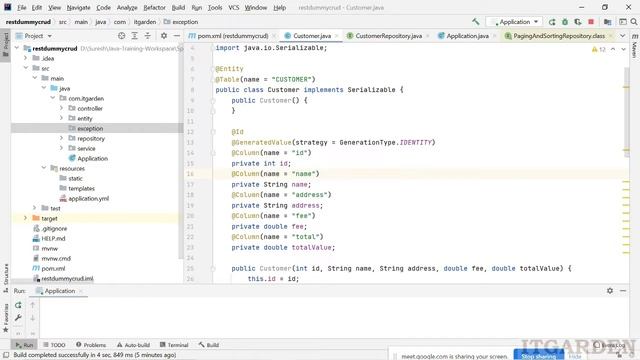Open the Build tool window
This screenshot has height=360, width=640.
point(209,345)
